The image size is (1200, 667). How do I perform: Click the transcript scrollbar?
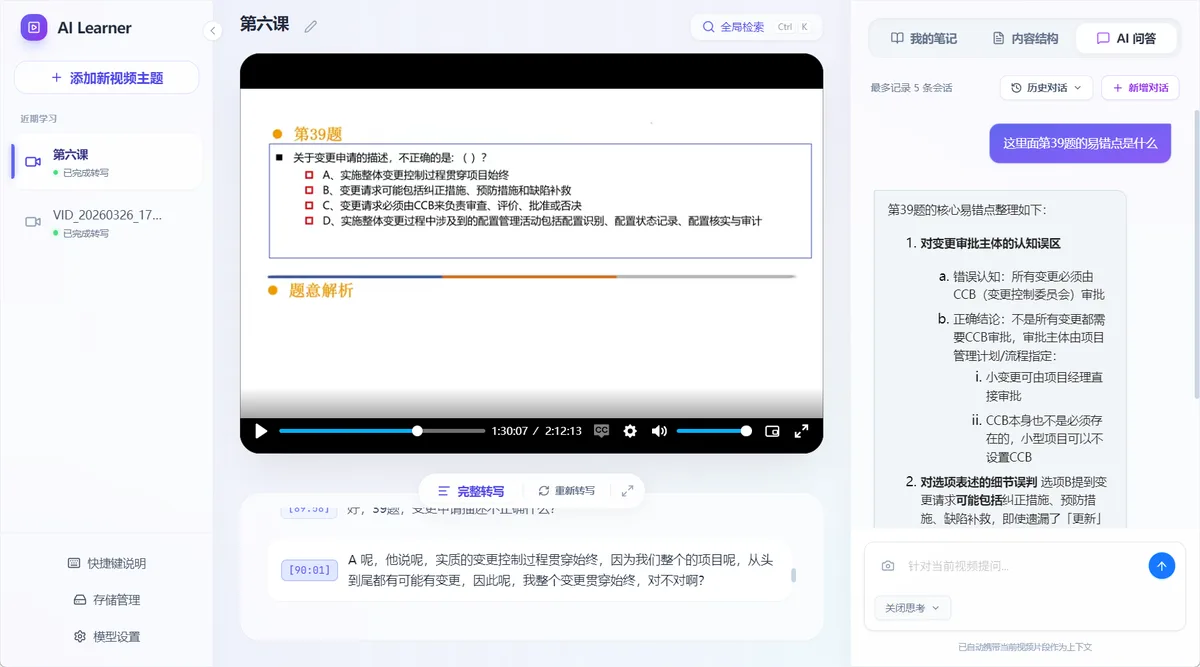[794, 575]
